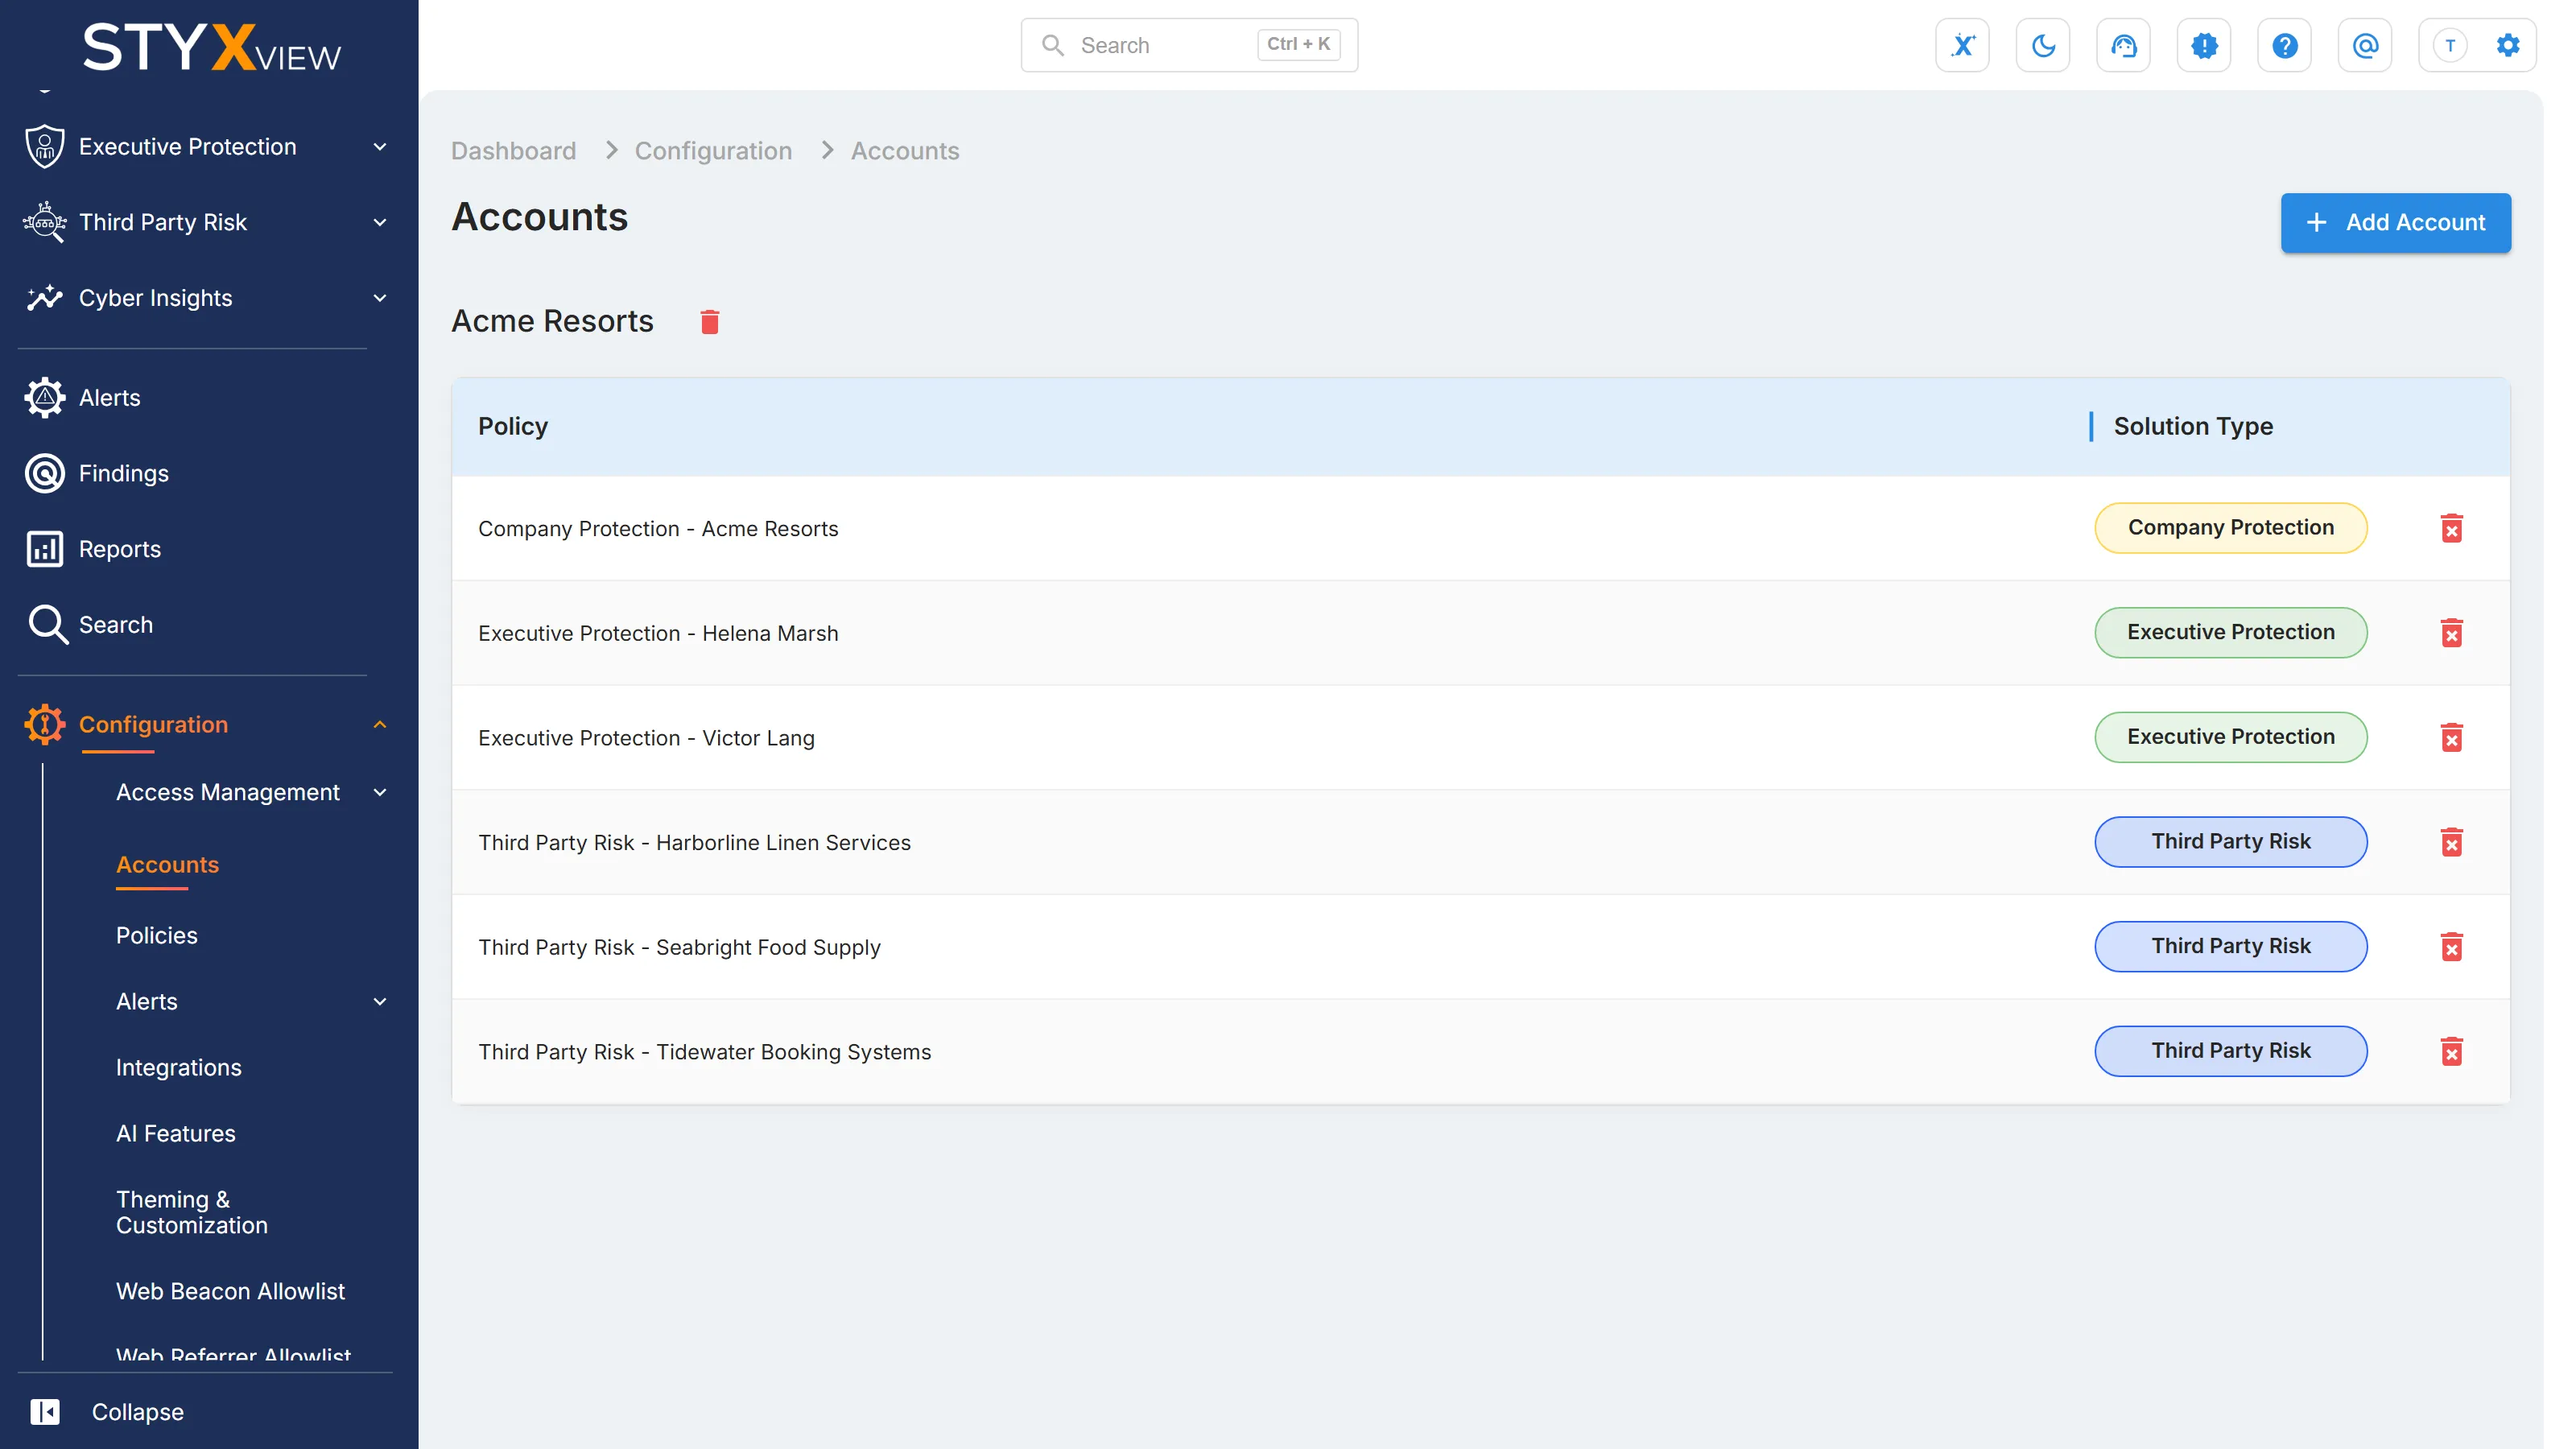
Task: Click the Reports sidebar label
Action: tap(119, 549)
